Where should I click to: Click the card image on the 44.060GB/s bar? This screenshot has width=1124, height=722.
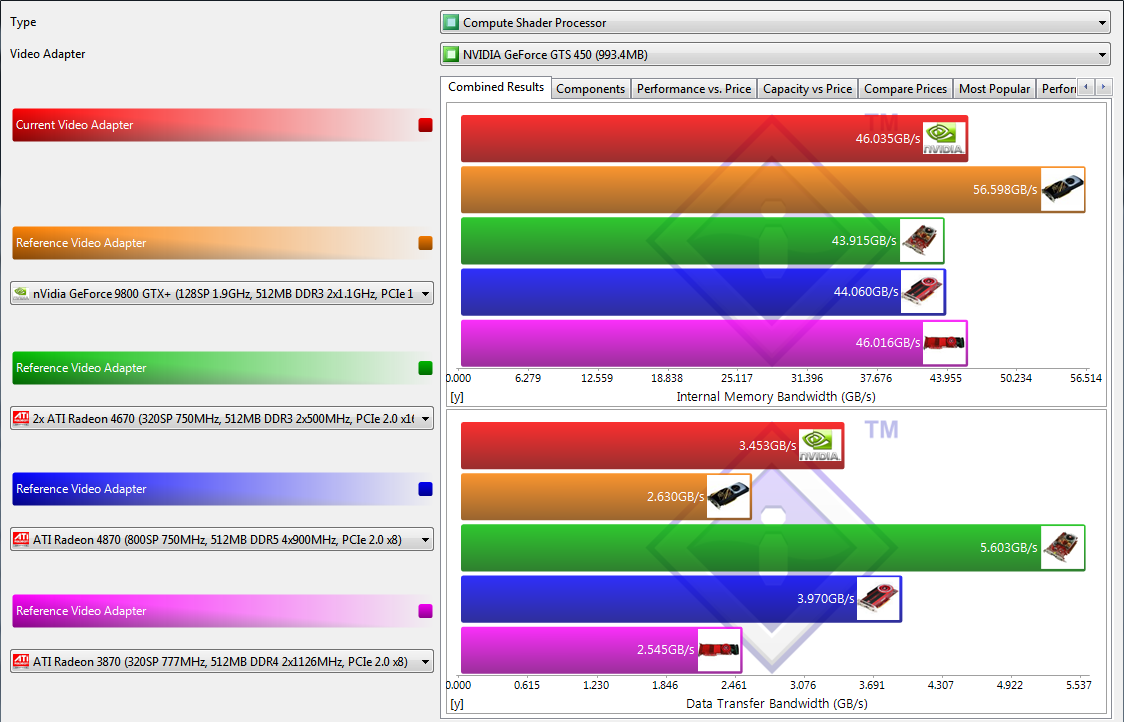pos(923,291)
